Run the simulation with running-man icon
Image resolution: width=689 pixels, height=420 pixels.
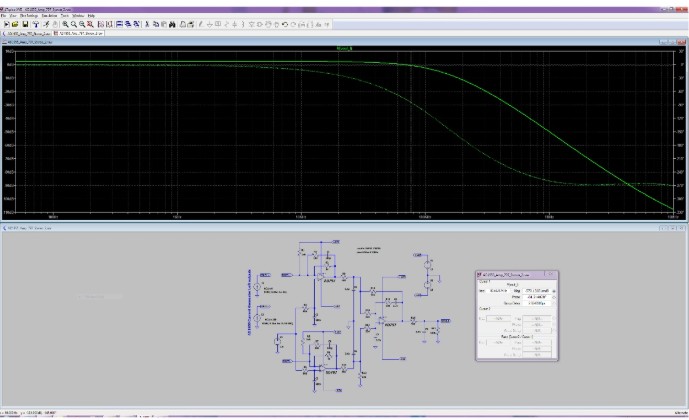point(46,24)
